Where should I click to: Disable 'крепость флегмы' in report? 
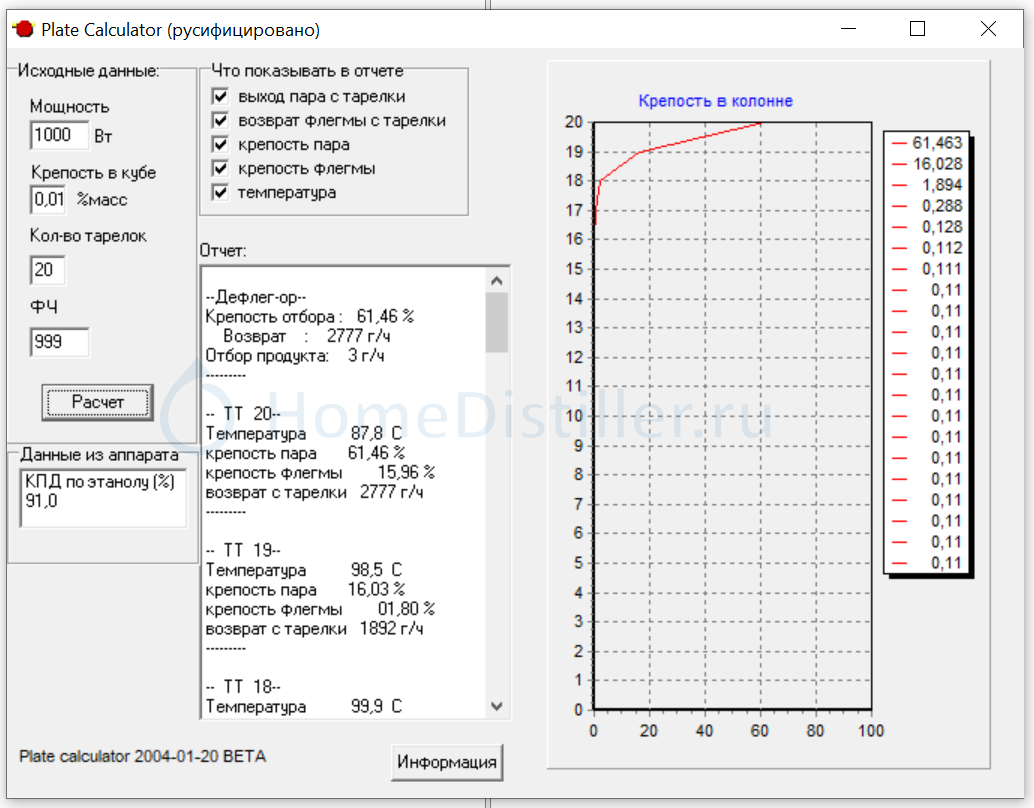point(221,169)
